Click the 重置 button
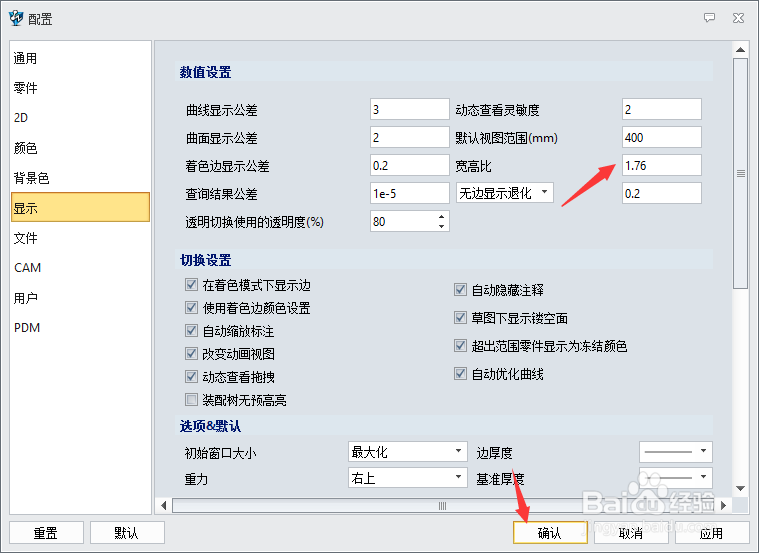The width and height of the screenshot is (759, 553). pos(46,533)
